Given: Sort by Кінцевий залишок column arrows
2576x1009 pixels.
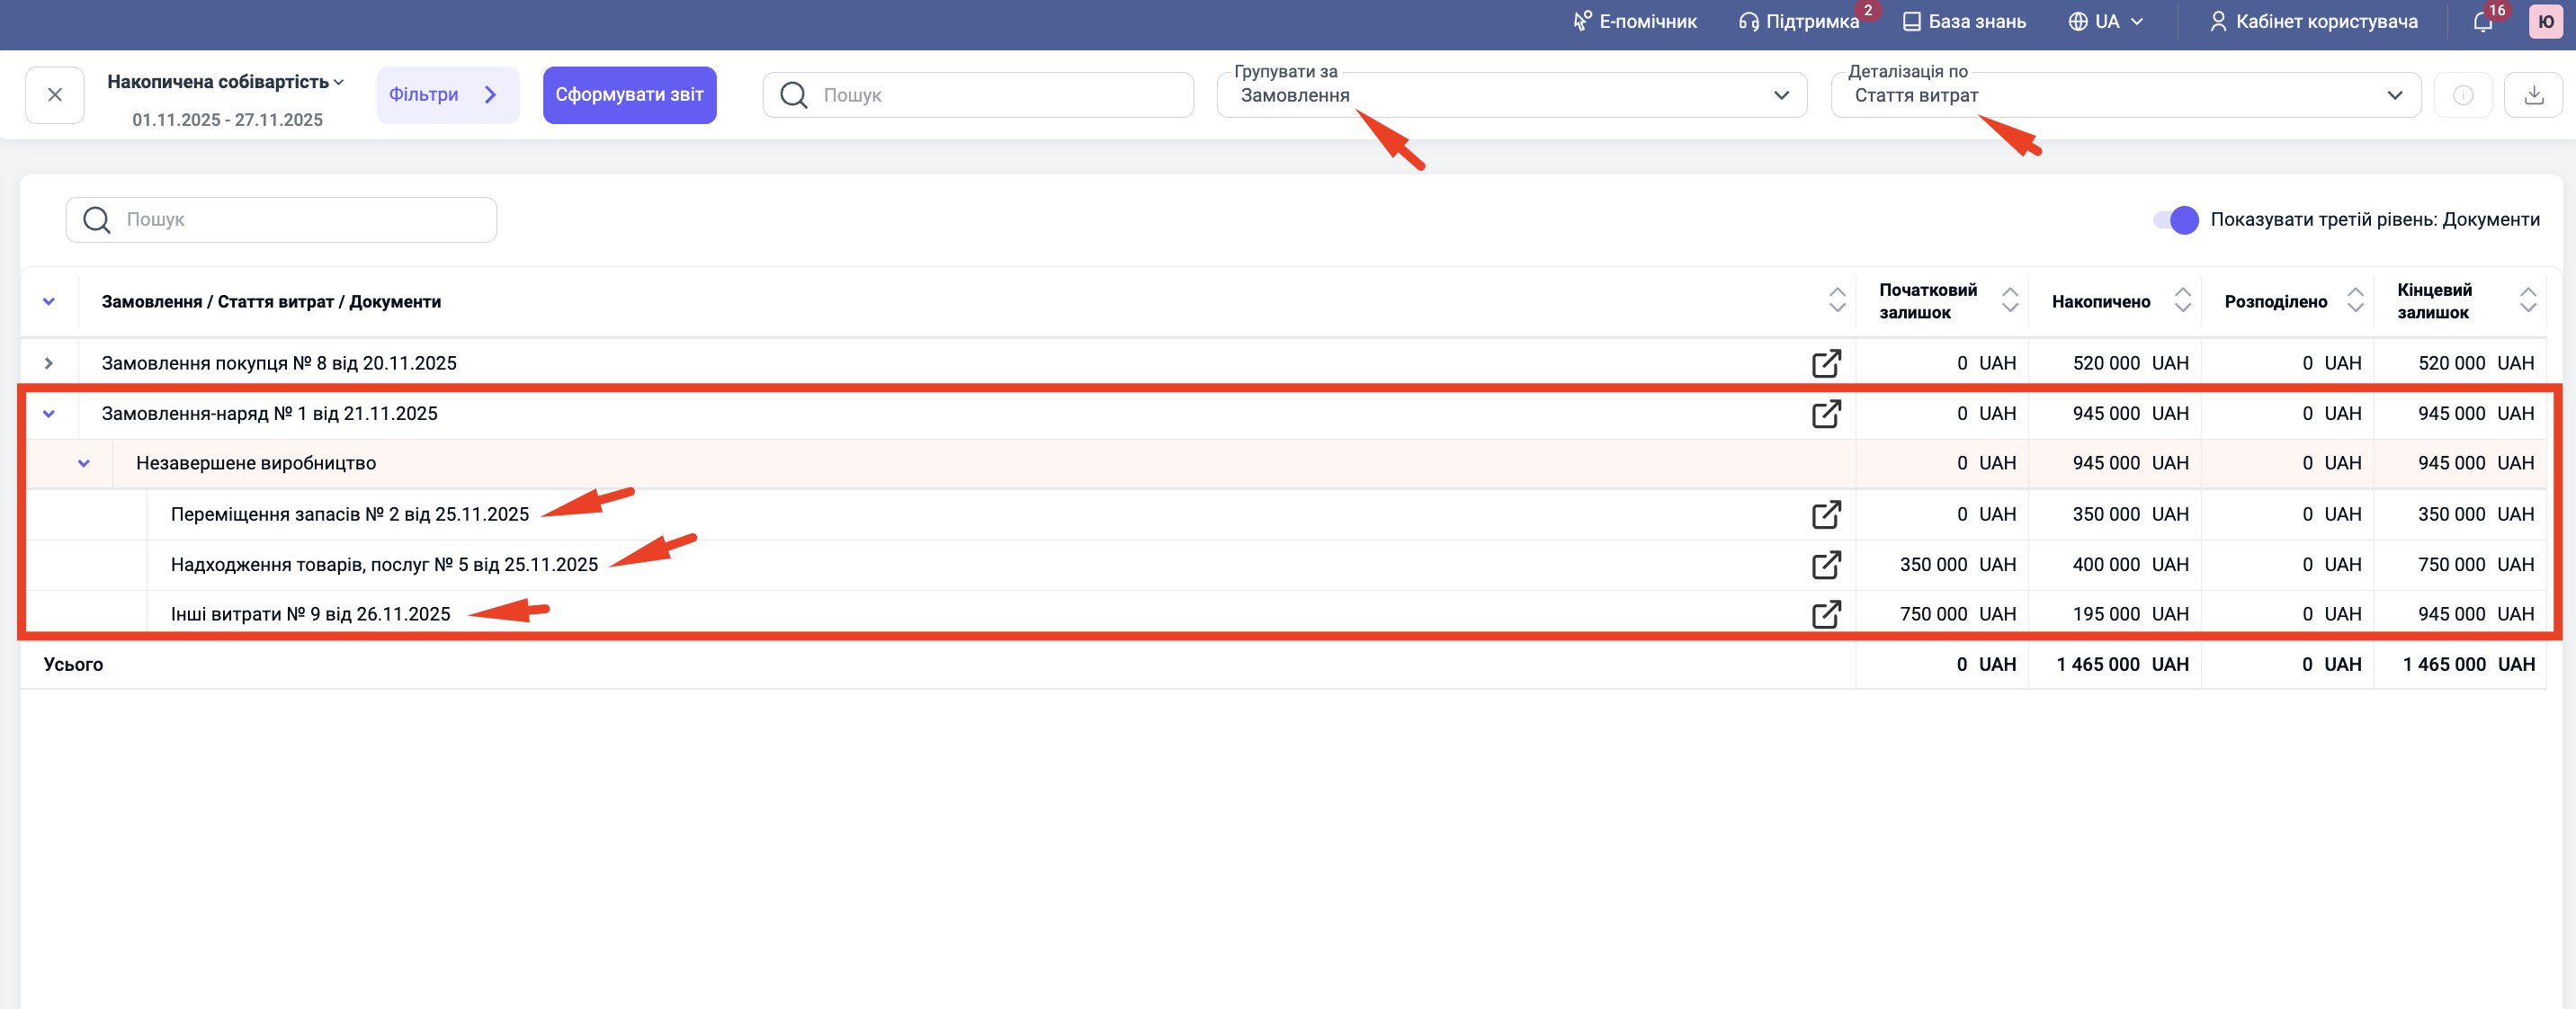Looking at the screenshot, I should [x=2527, y=300].
